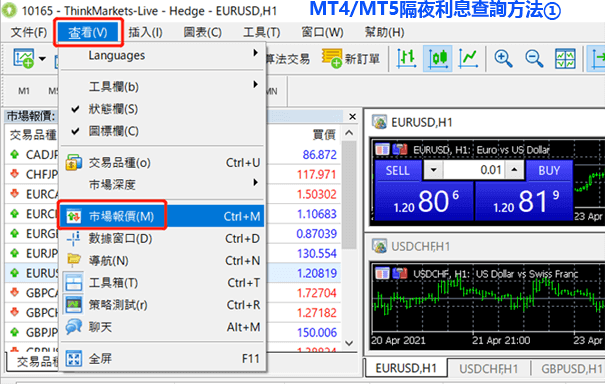Increase lot size with up arrow
The width and height of the screenshot is (605, 384).
tap(514, 170)
